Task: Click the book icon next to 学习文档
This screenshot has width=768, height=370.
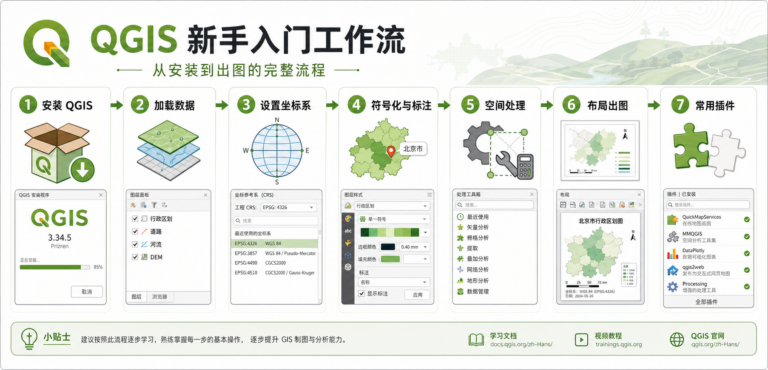Action: (476, 340)
